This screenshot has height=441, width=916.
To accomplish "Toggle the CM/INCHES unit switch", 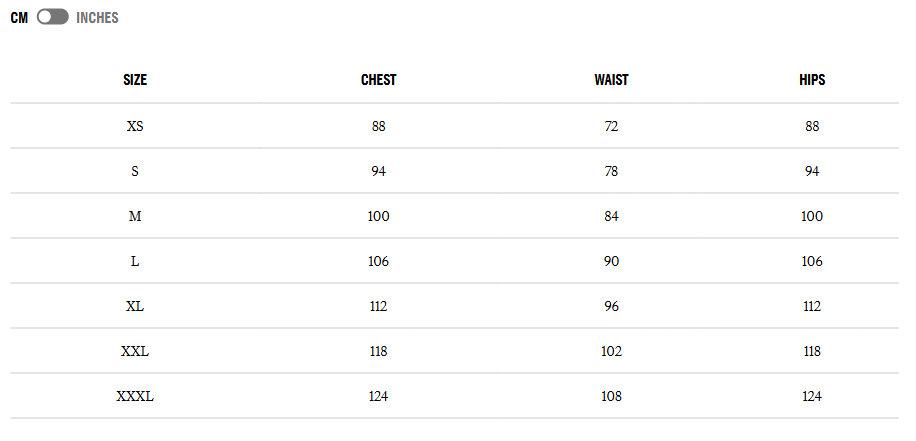I will tap(52, 18).
